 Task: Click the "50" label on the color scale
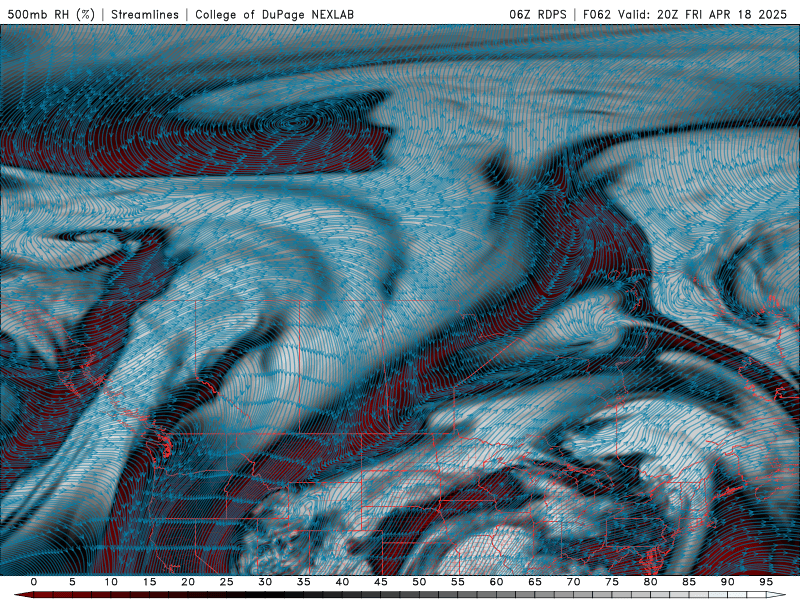419,582
